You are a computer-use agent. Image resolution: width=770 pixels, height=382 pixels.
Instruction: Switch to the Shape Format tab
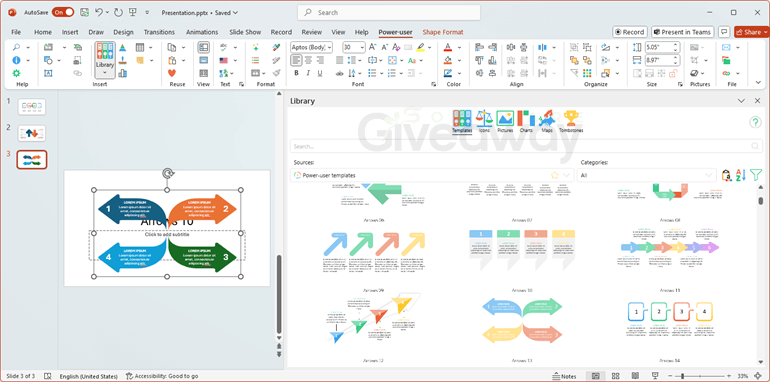point(443,32)
